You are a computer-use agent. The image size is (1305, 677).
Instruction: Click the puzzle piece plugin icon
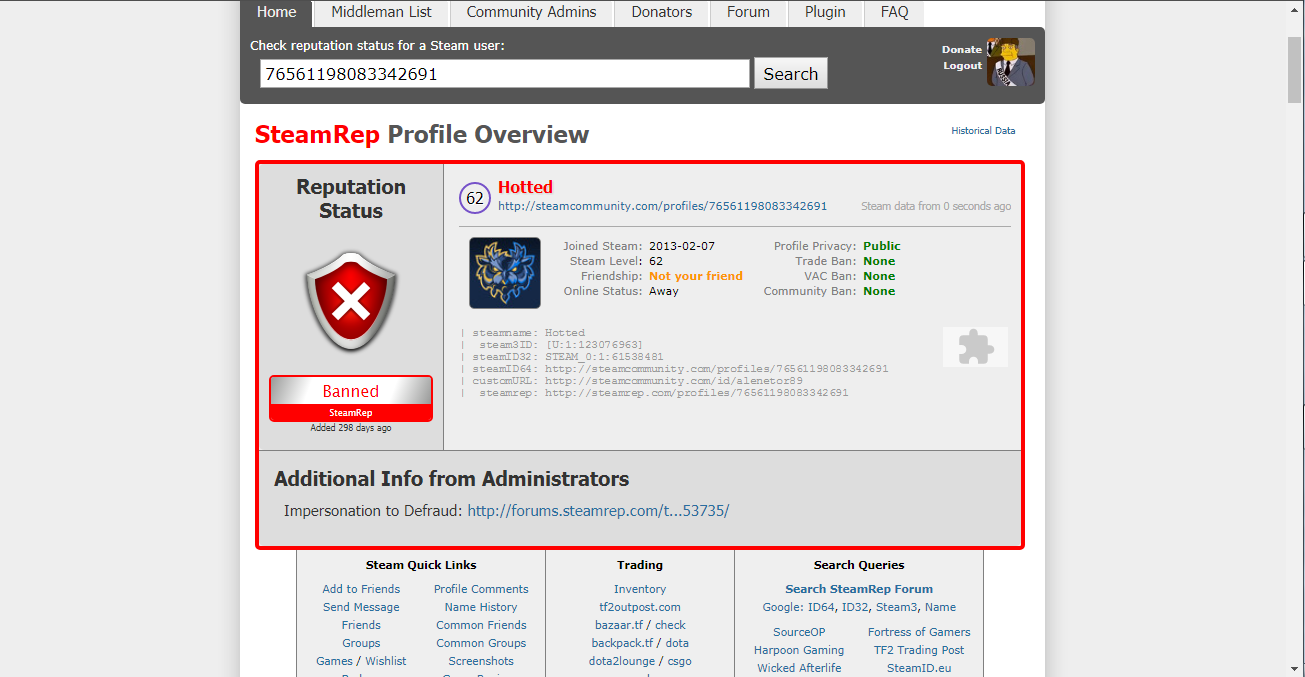click(975, 347)
